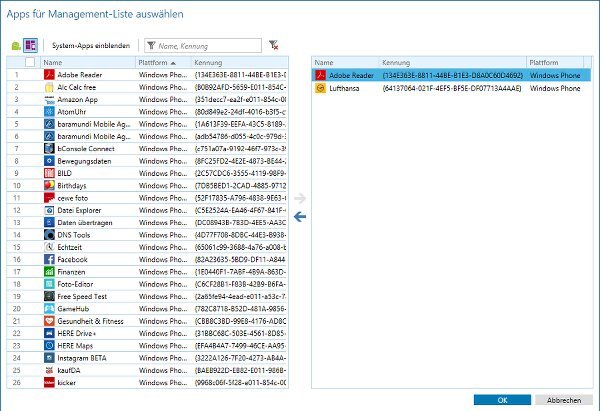Image resolution: width=600 pixels, height=411 pixels.
Task: Select the kaufDA row
Action: [x=148, y=370]
